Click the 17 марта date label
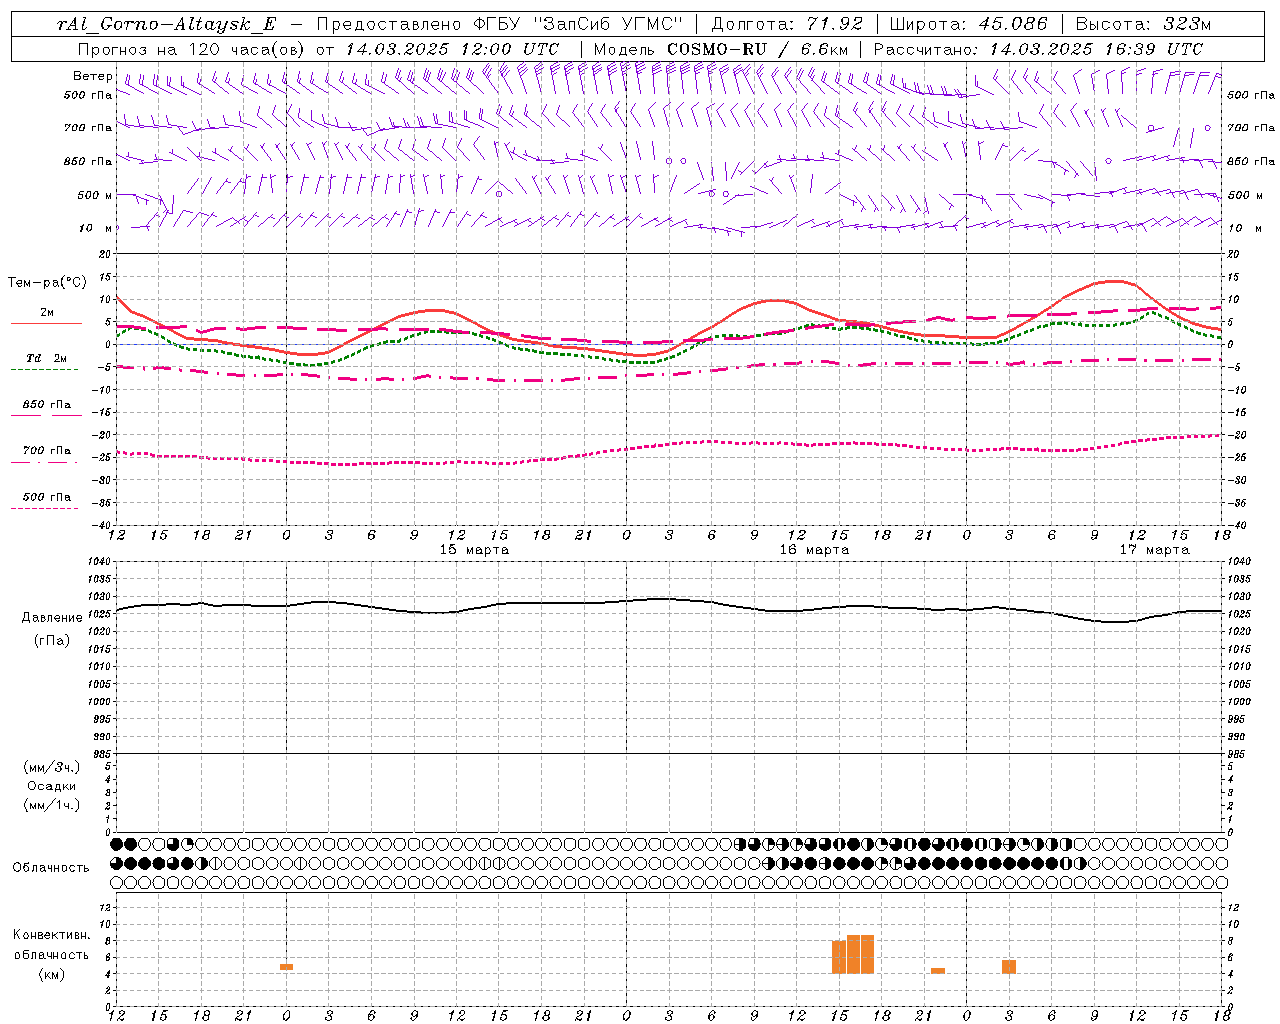1280x1024 pixels. pos(1154,550)
